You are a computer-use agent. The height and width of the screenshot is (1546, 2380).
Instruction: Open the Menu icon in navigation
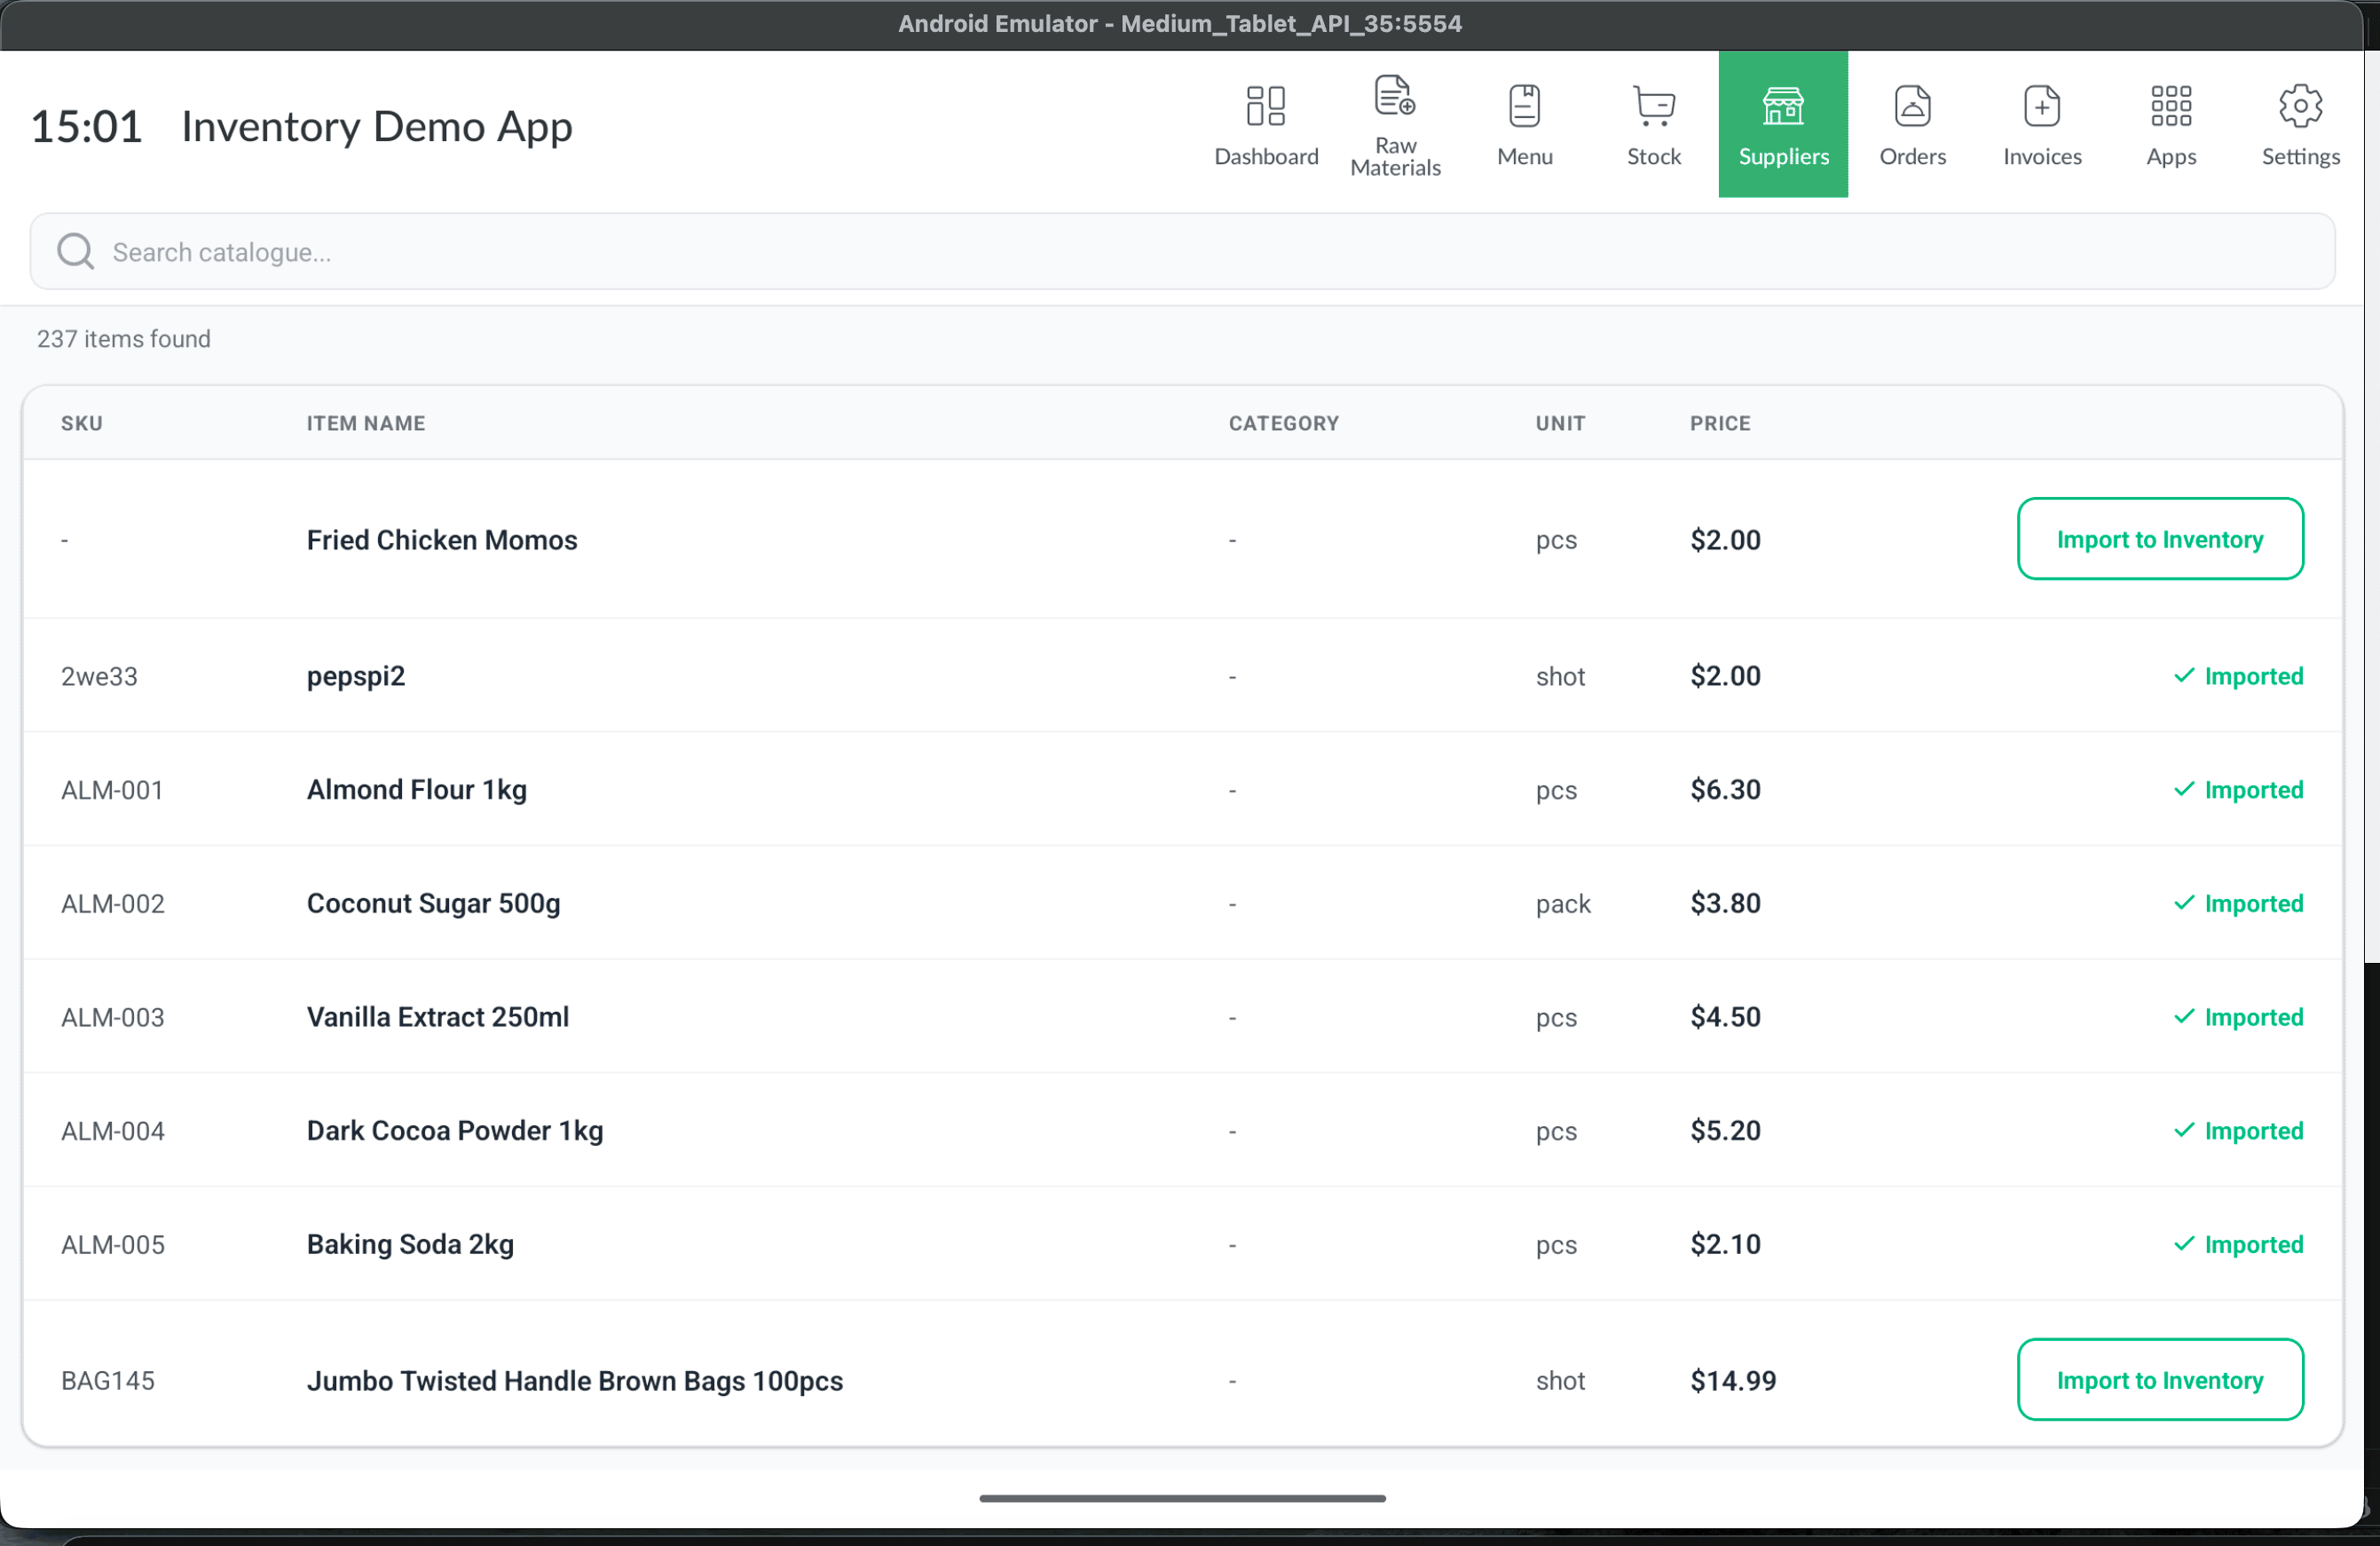pos(1524,106)
